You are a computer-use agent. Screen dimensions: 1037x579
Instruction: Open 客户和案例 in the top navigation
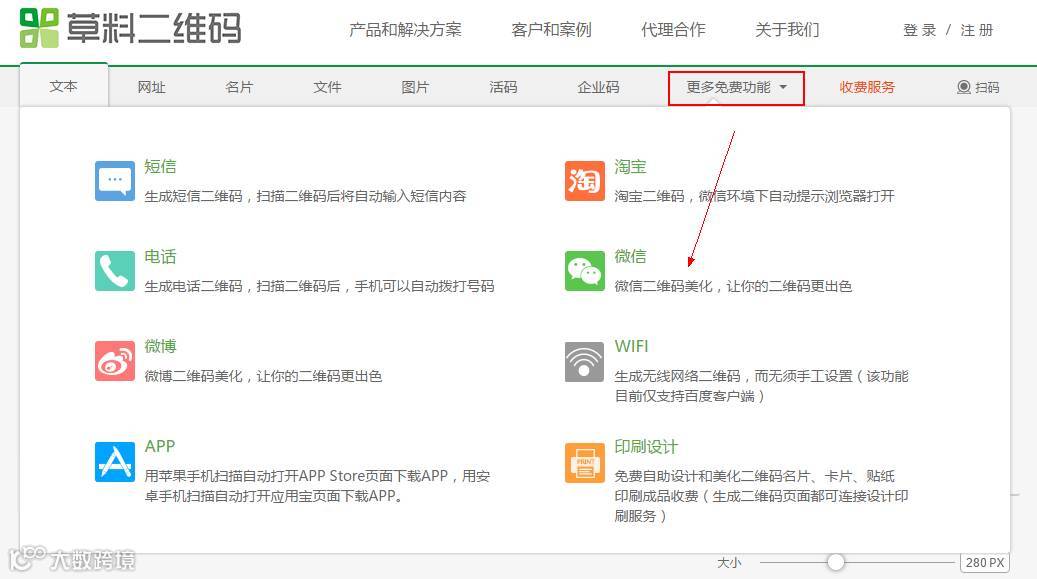tap(552, 30)
